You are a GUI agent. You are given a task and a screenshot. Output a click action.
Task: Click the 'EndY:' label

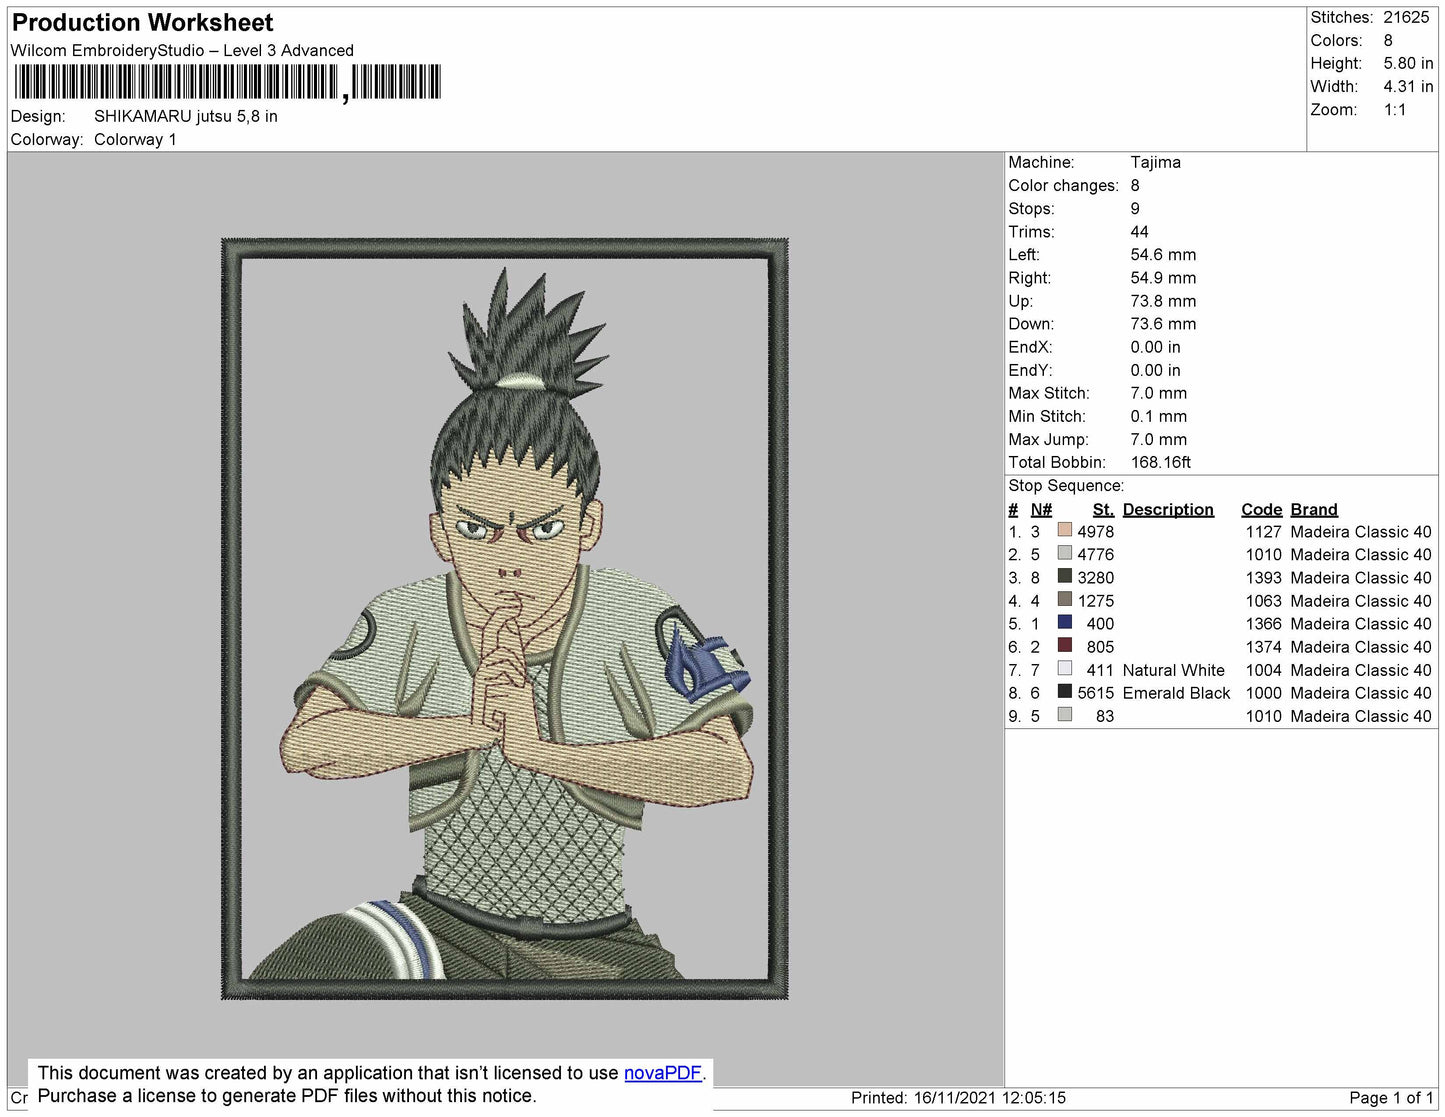pyautogui.click(x=1030, y=370)
